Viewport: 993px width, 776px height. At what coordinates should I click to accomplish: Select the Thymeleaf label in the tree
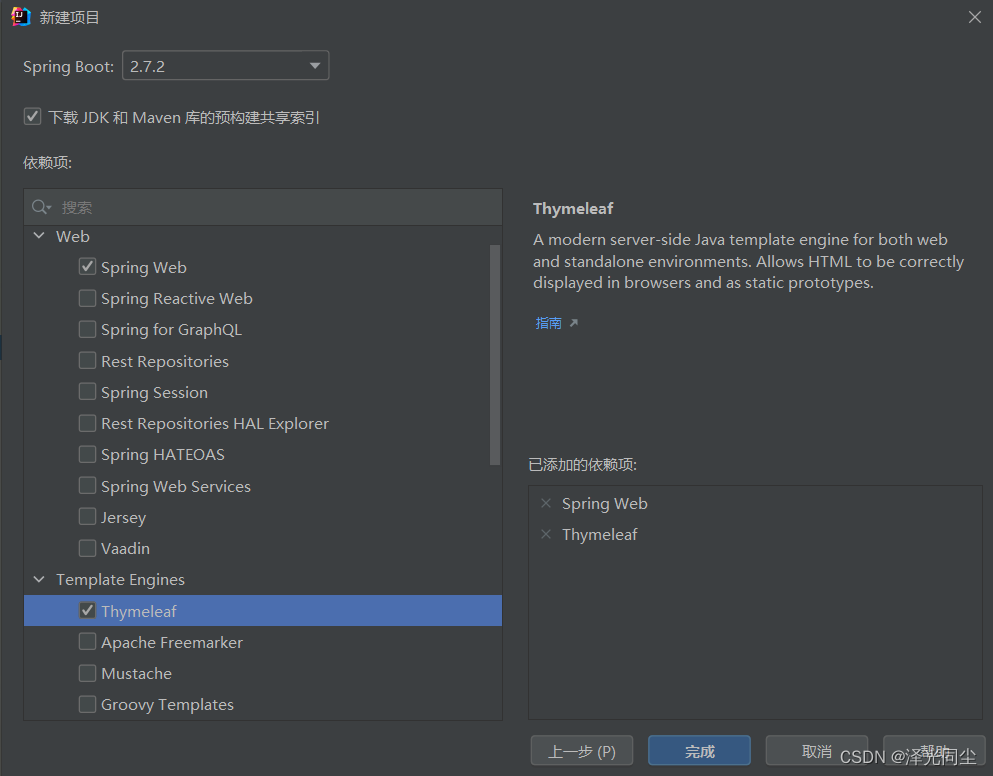click(139, 611)
